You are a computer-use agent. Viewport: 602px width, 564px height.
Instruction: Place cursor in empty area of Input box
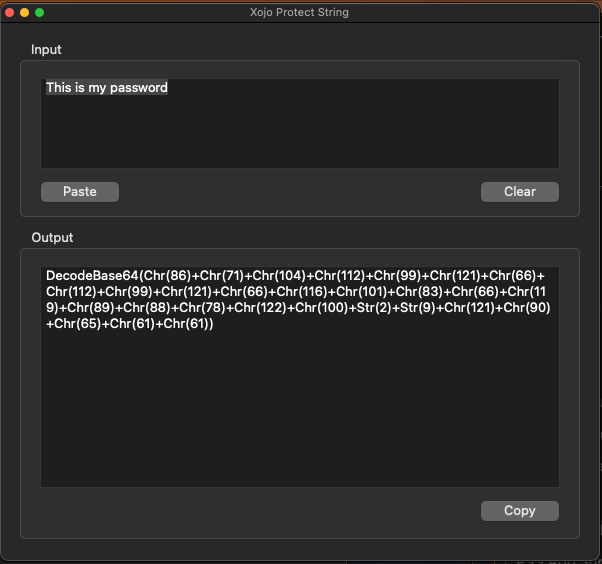pos(300,132)
